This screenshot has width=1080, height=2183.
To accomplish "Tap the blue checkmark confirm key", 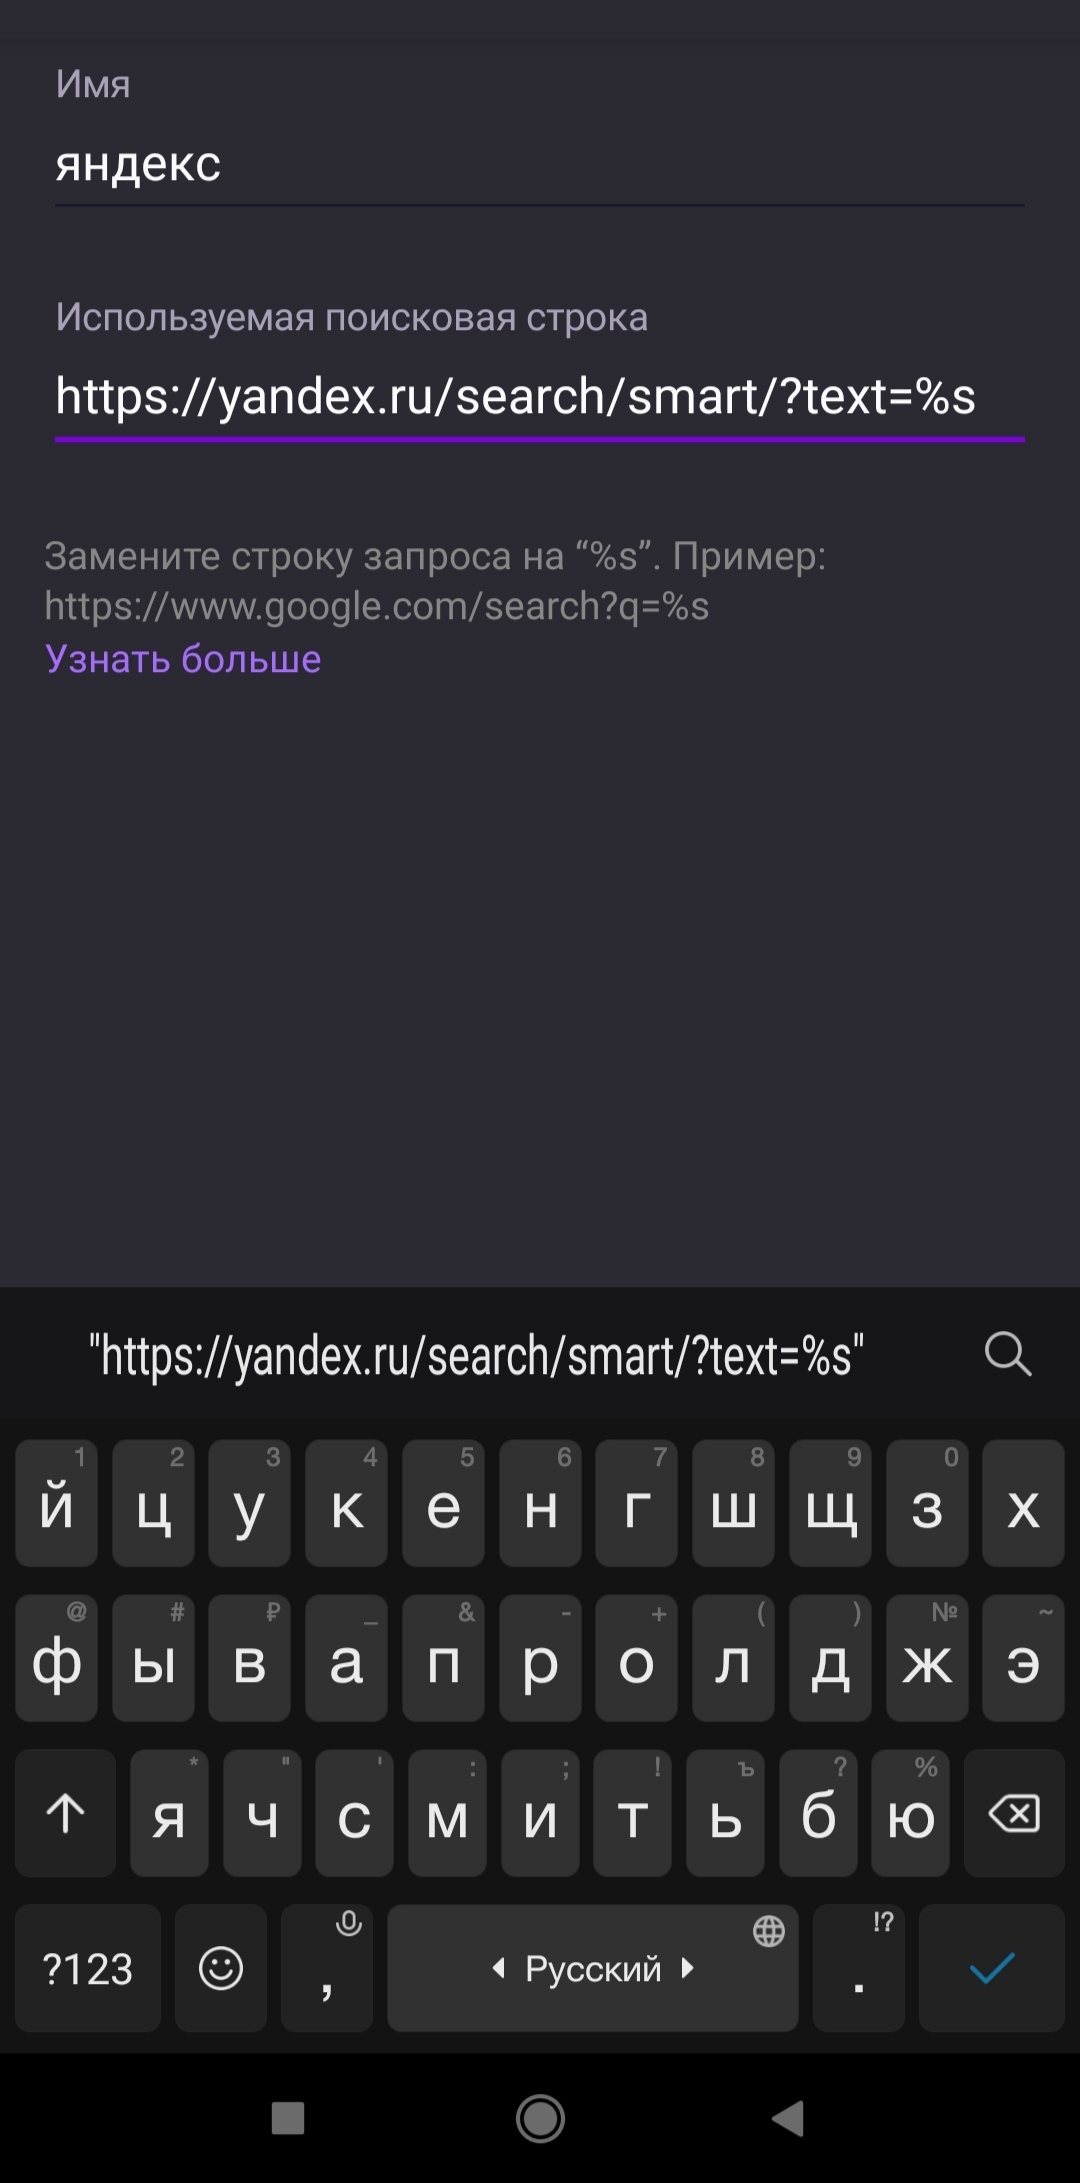I will tap(992, 1968).
